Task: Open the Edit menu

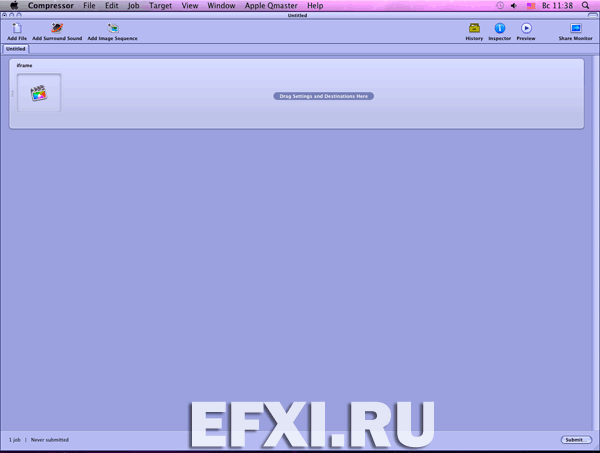Action: 112,6
